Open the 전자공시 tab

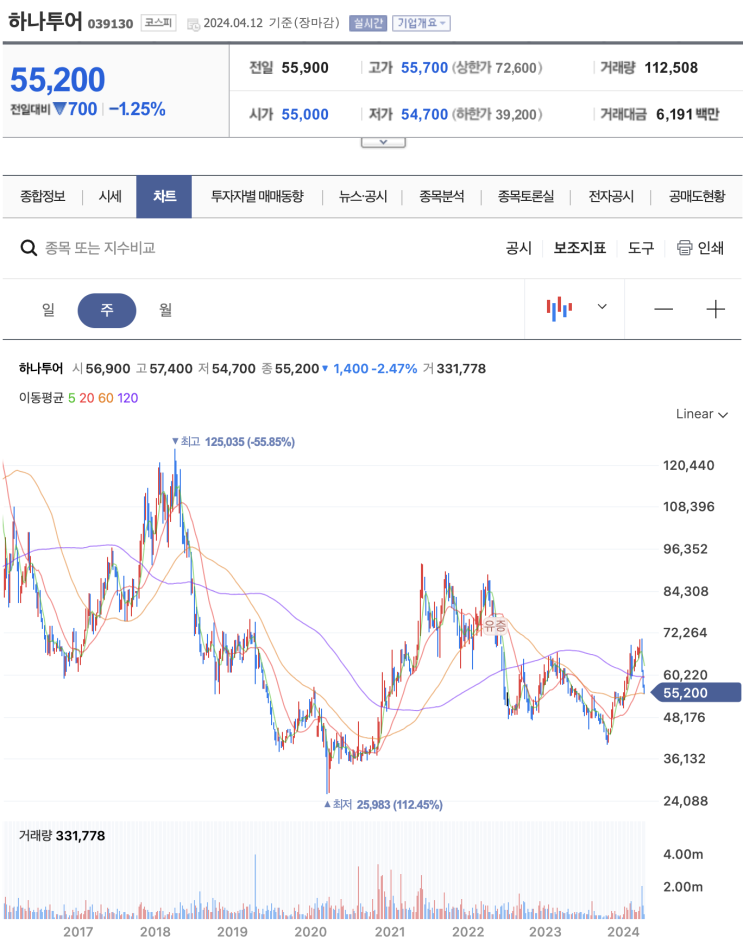(611, 196)
